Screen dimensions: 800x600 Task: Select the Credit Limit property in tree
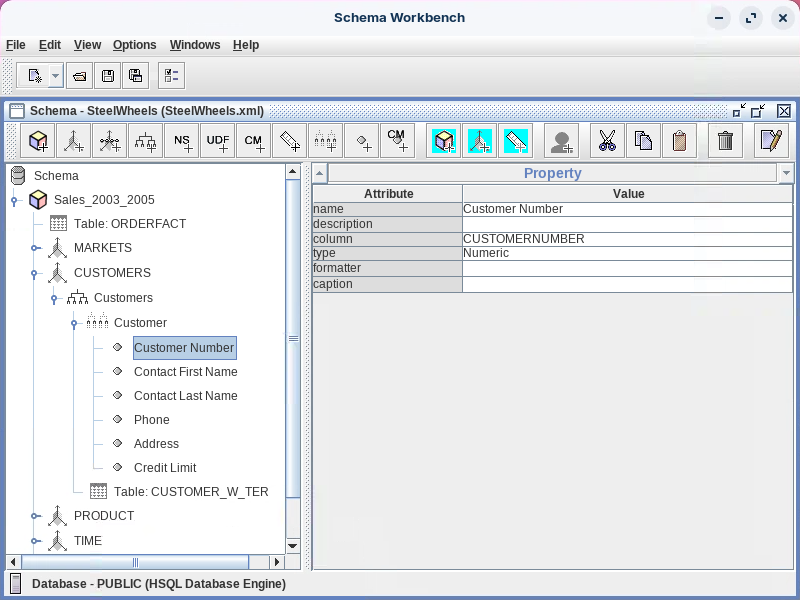(165, 468)
